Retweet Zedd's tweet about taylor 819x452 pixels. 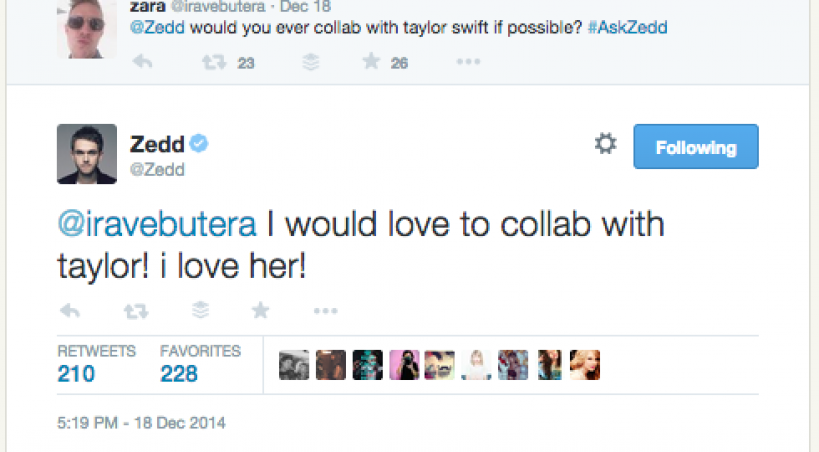pos(135,311)
